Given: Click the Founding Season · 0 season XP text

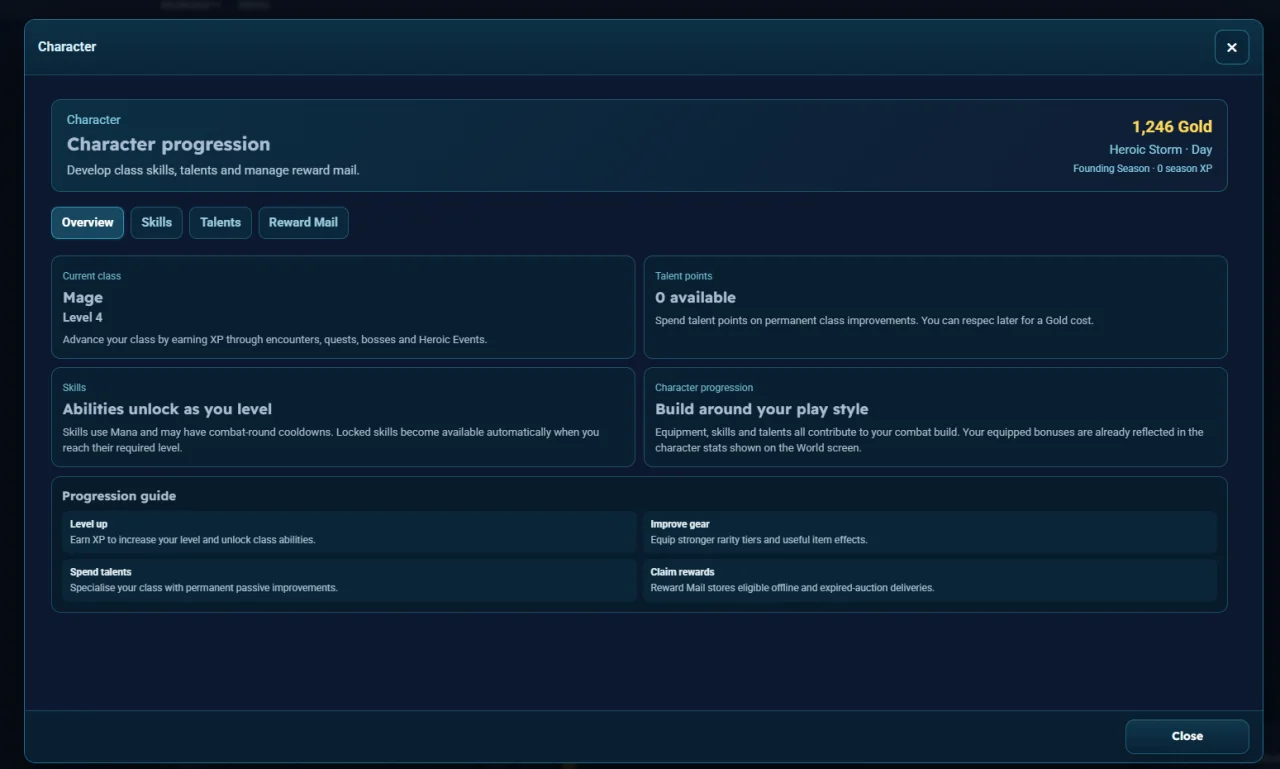Looking at the screenshot, I should [x=1143, y=169].
